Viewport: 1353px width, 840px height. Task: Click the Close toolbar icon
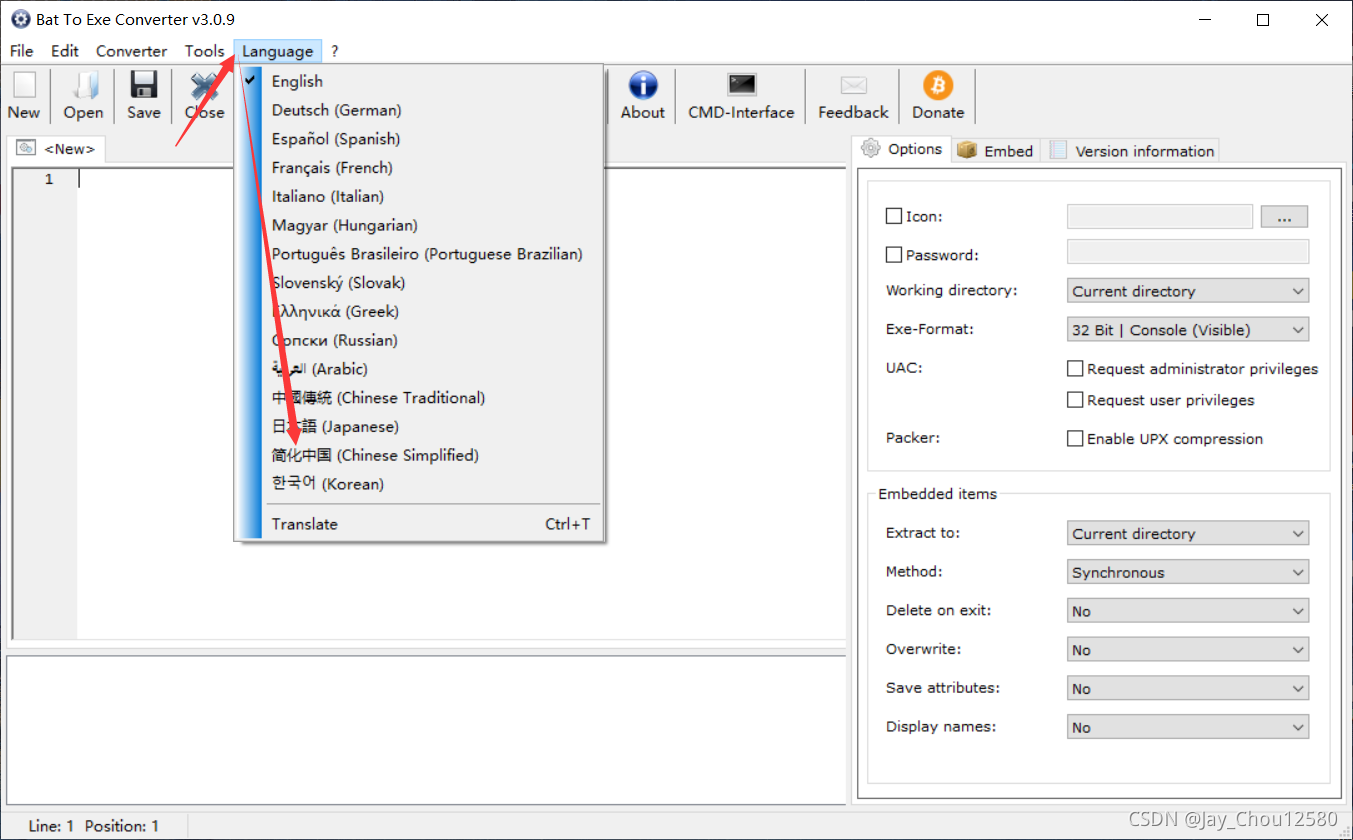point(204,85)
